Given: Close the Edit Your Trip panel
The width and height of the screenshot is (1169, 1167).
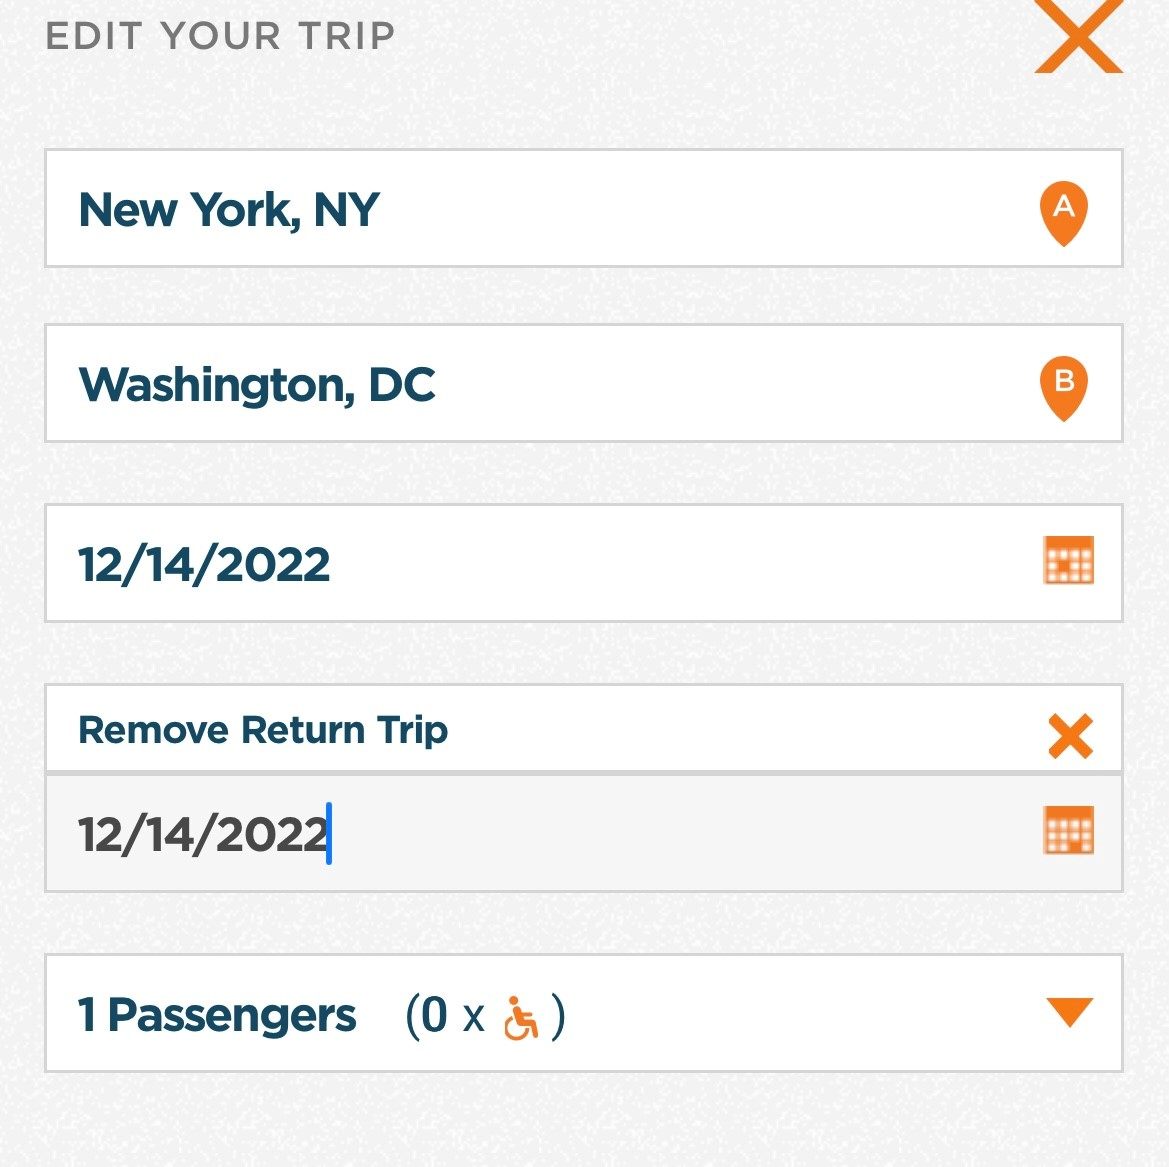Looking at the screenshot, I should 1078,37.
